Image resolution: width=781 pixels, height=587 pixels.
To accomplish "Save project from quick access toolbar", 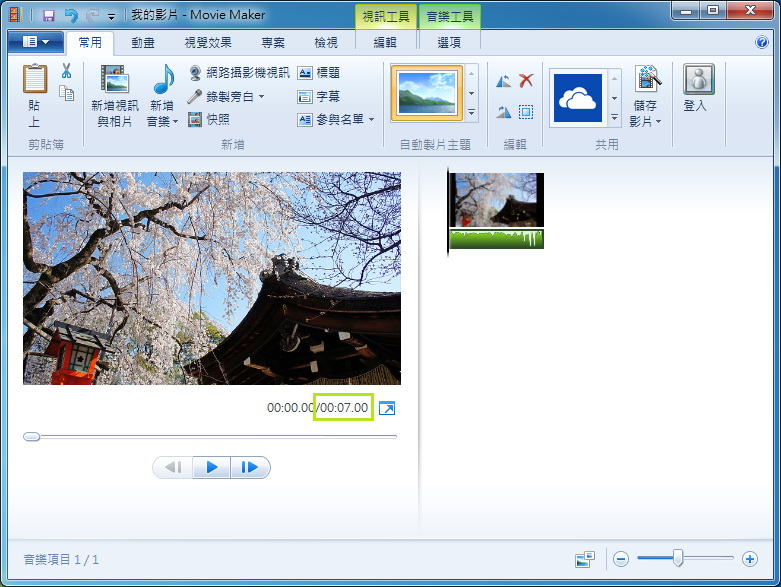I will click(48, 16).
